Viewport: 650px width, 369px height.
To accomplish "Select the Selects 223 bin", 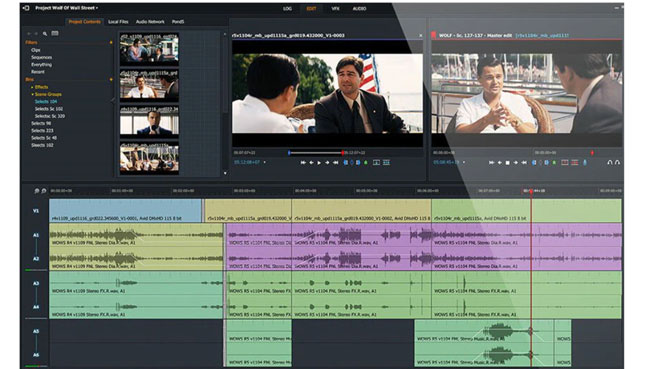I will (x=42, y=131).
